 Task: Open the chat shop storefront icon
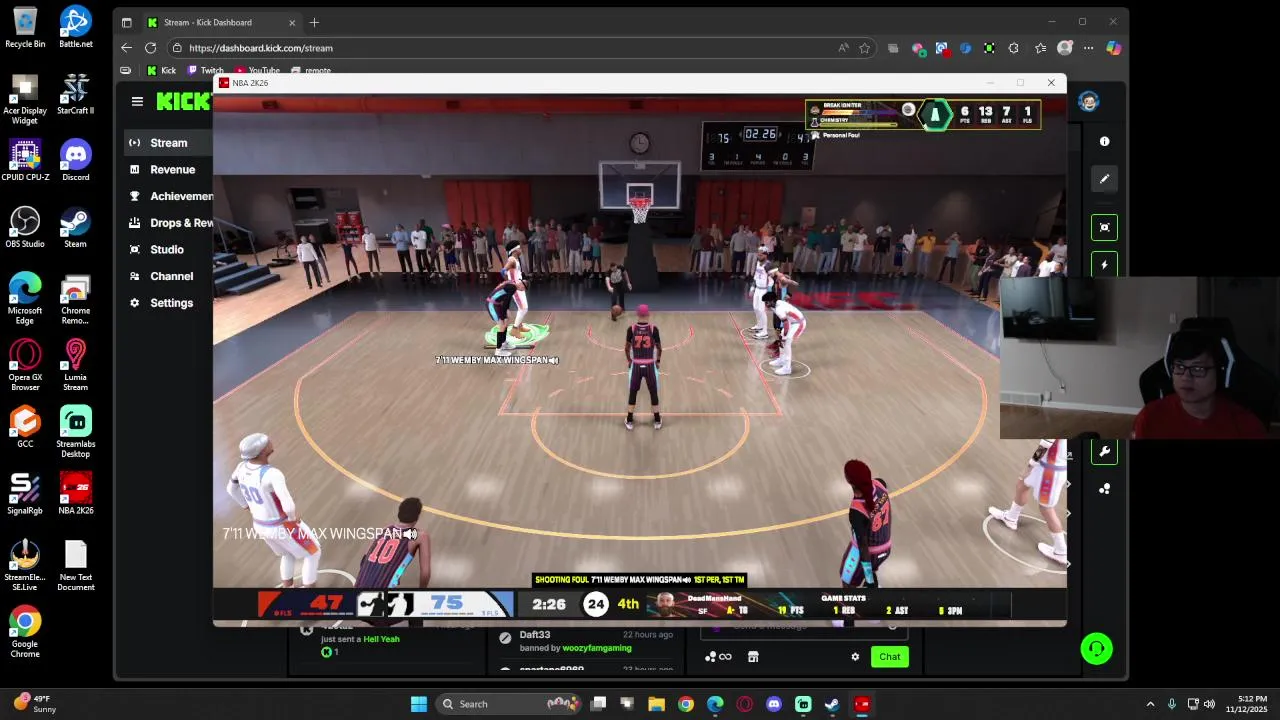pos(753,657)
